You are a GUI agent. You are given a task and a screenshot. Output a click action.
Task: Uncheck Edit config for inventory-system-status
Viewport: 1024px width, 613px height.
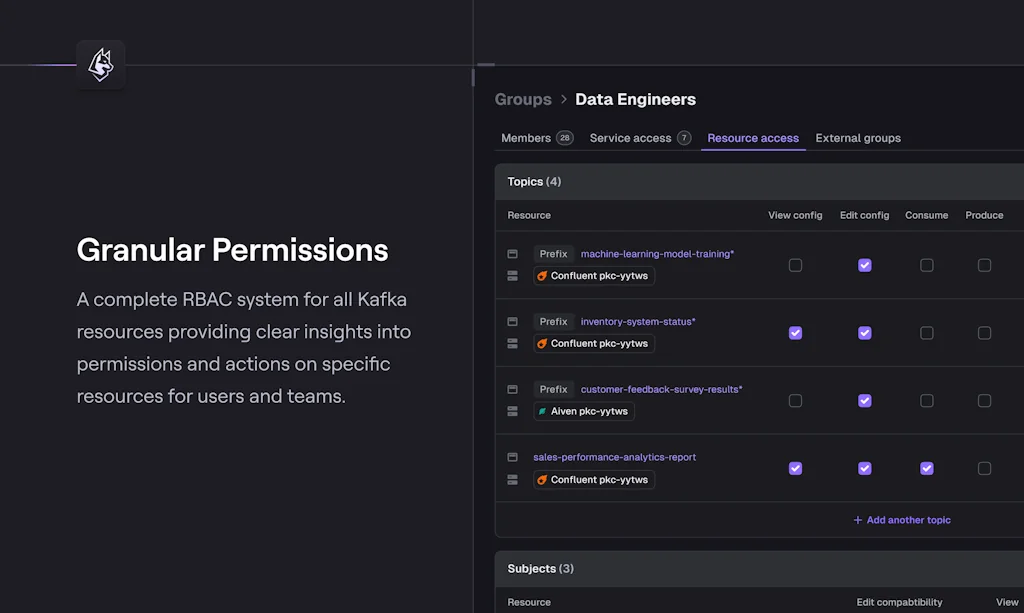click(x=865, y=333)
